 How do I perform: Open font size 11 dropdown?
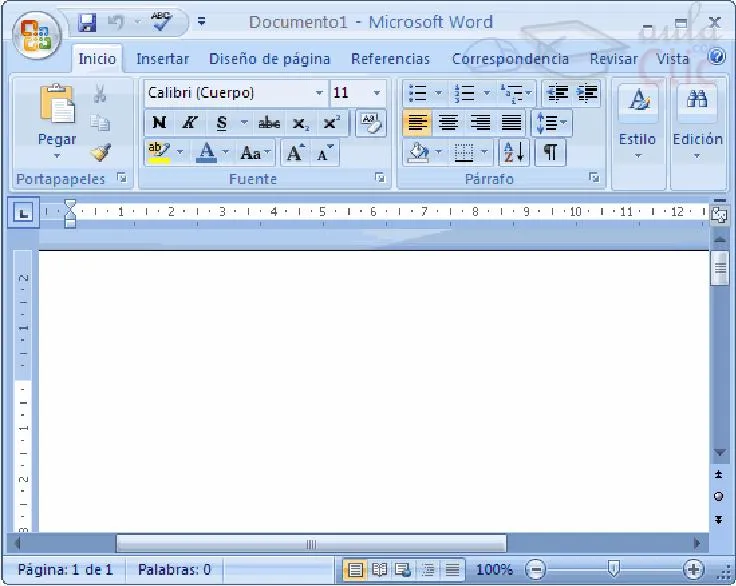tap(376, 93)
